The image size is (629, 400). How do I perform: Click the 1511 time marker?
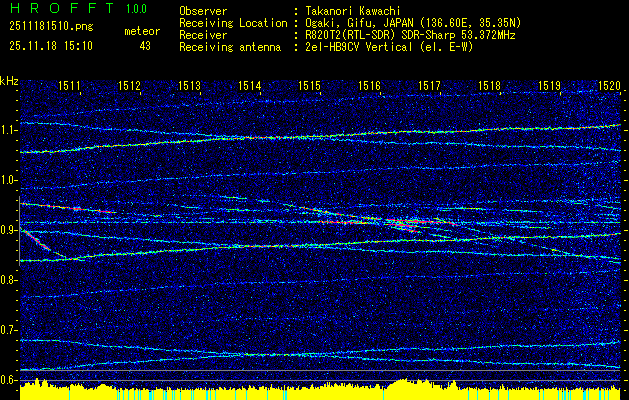coord(70,87)
